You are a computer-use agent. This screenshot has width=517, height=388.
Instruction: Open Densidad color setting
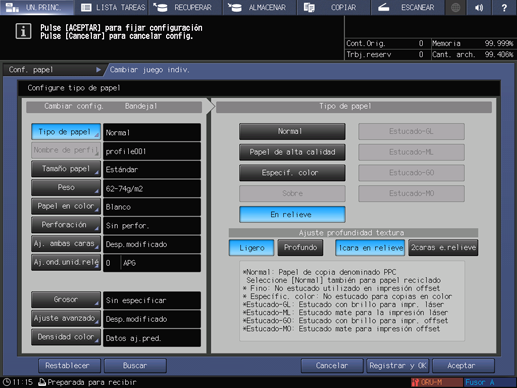point(66,337)
